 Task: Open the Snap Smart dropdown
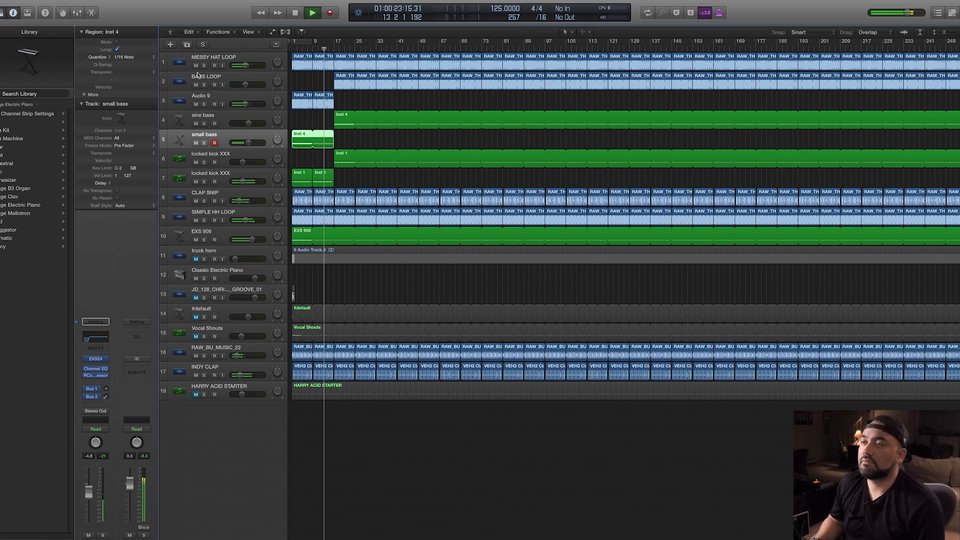pyautogui.click(x=812, y=32)
